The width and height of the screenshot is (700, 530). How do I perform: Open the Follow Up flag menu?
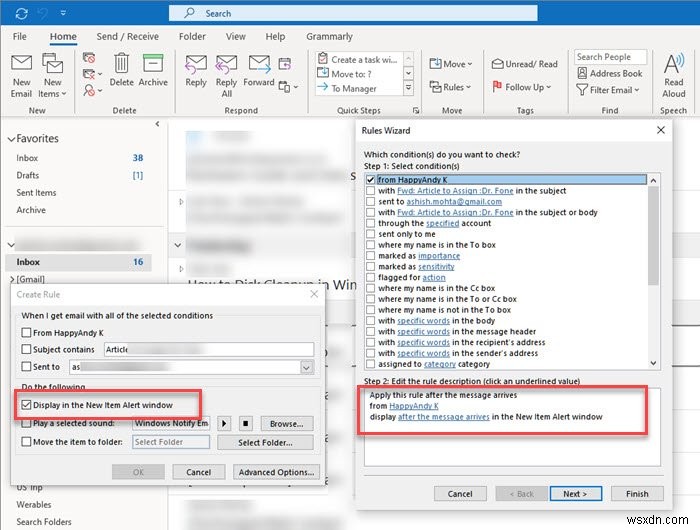[522, 87]
